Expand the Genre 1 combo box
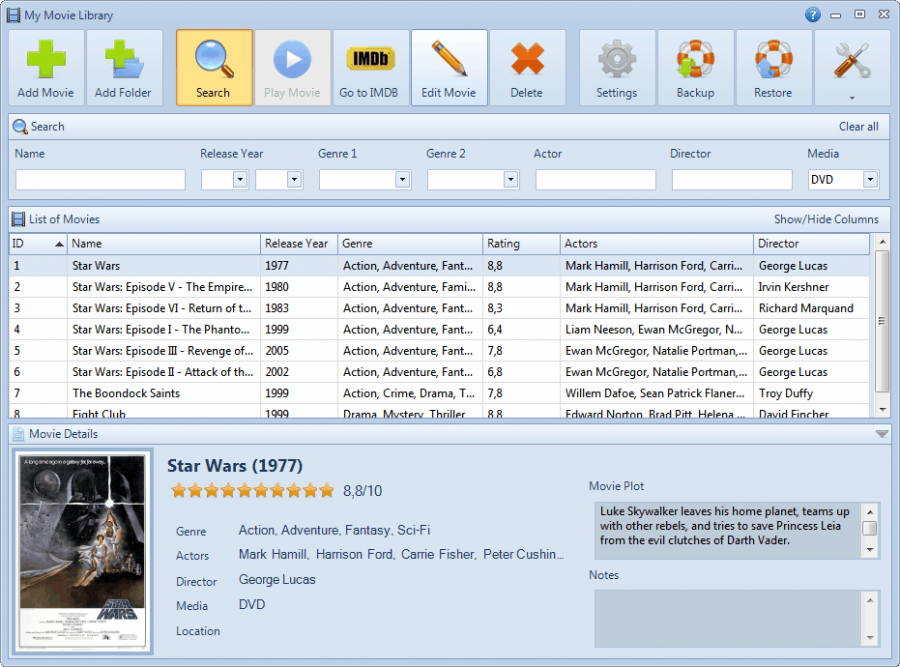Image resolution: width=900 pixels, height=667 pixels. (x=402, y=180)
